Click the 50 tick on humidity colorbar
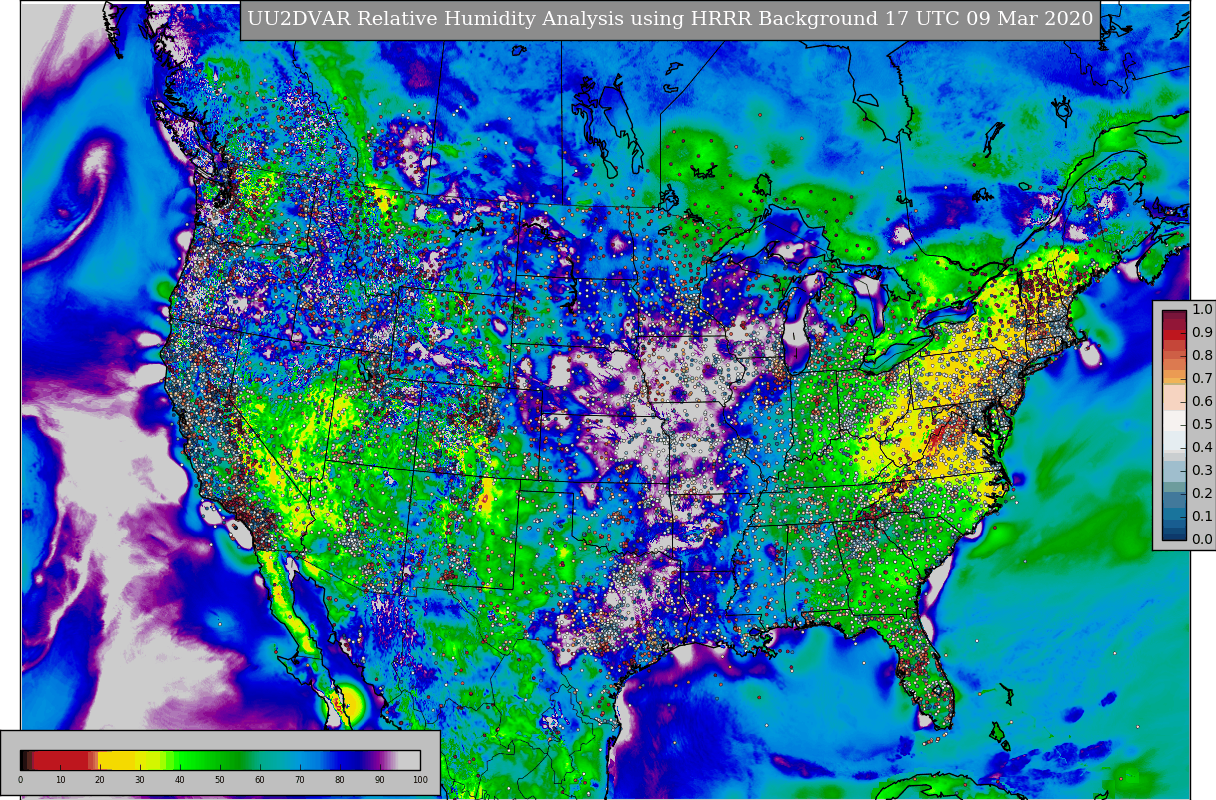1216x800 pixels. pos(220,780)
